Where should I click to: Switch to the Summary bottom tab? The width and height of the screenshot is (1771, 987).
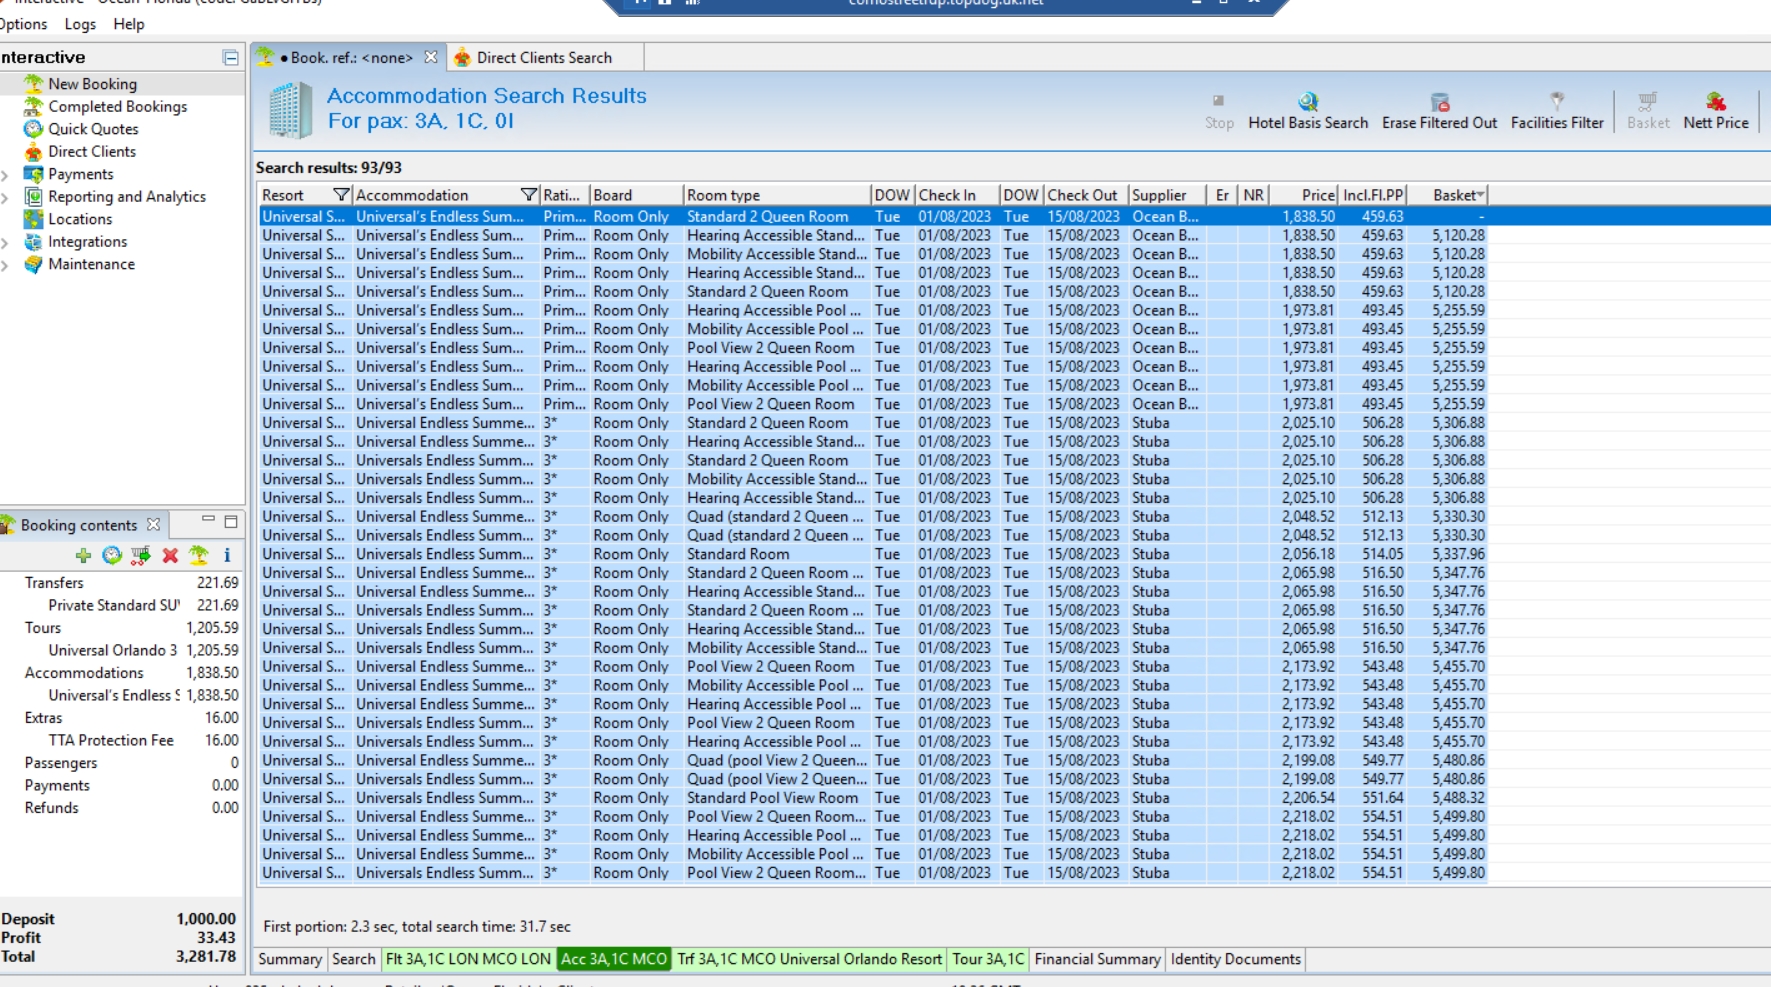click(x=290, y=960)
